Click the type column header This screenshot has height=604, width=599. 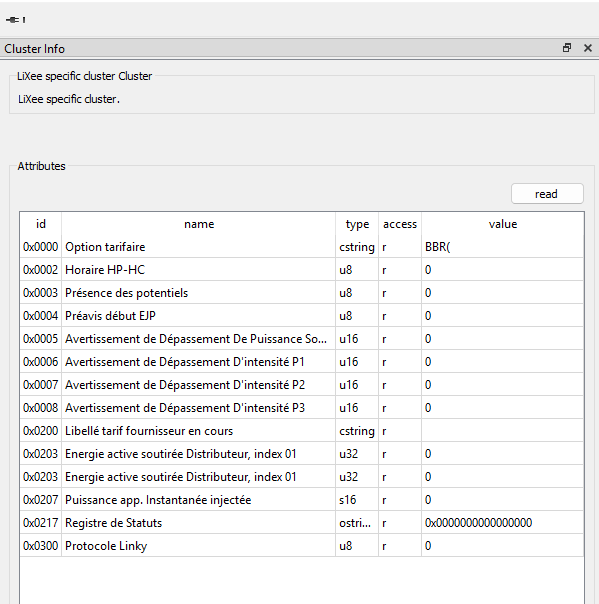(357, 224)
